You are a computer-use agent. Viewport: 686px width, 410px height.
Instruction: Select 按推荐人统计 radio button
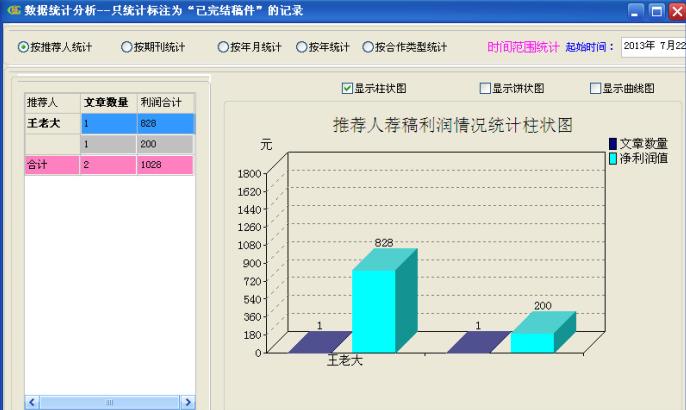tap(23, 47)
